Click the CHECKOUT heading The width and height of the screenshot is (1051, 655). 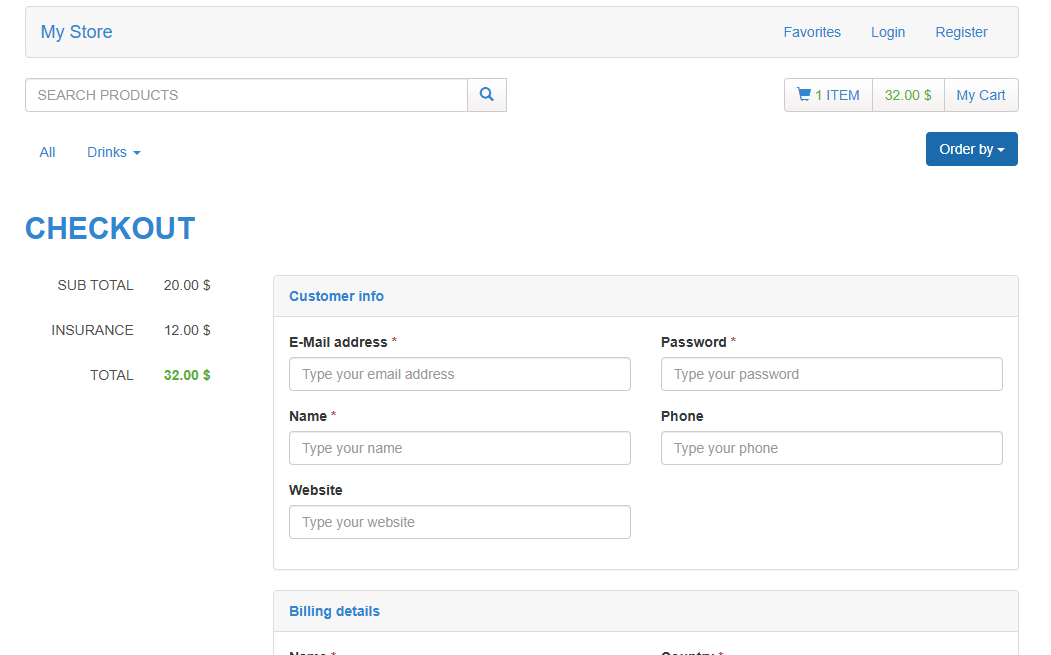110,229
